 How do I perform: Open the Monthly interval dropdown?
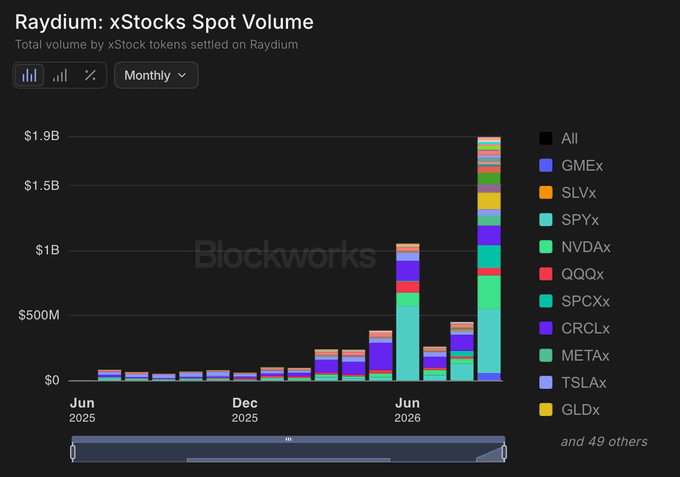(156, 75)
